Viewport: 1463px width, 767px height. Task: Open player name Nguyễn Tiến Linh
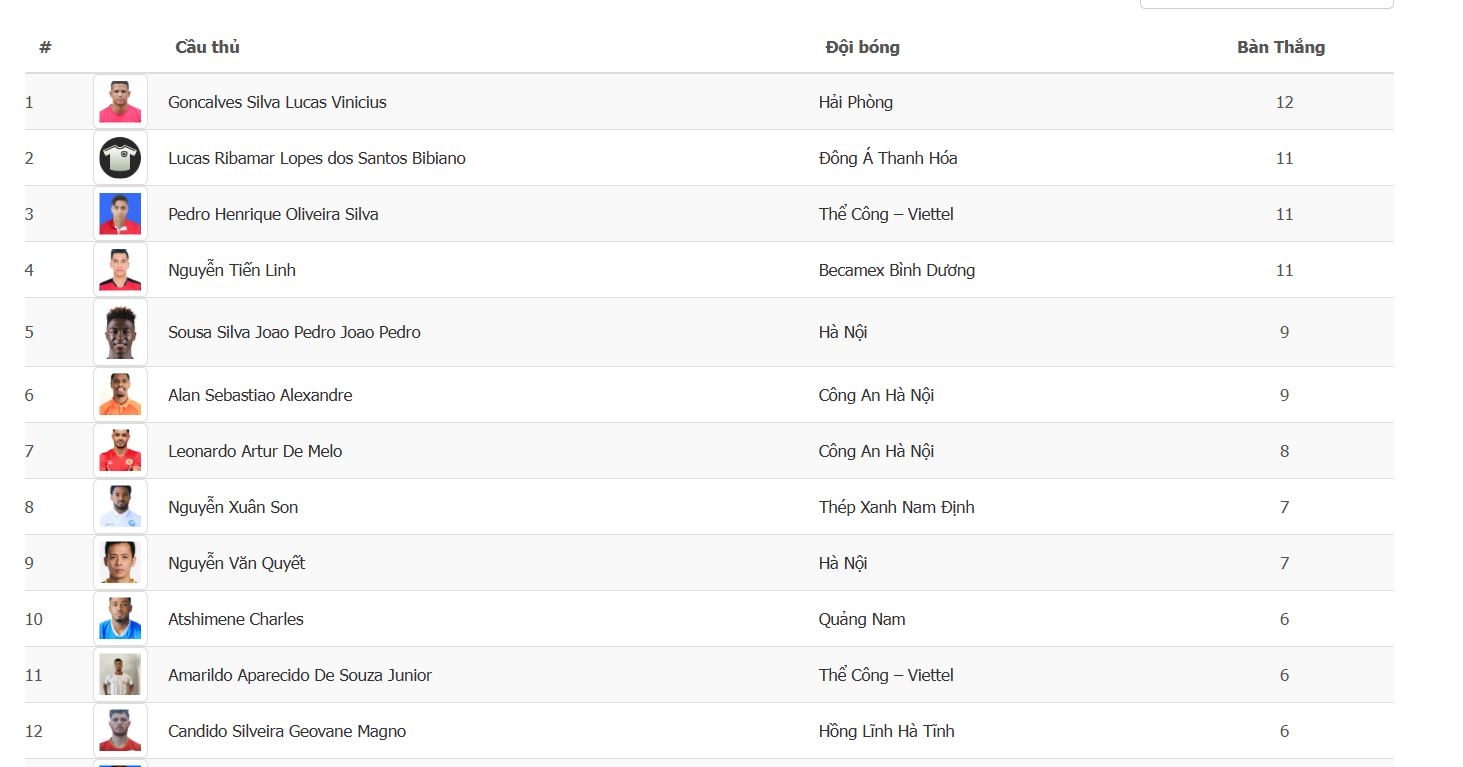pyautogui.click(x=232, y=270)
